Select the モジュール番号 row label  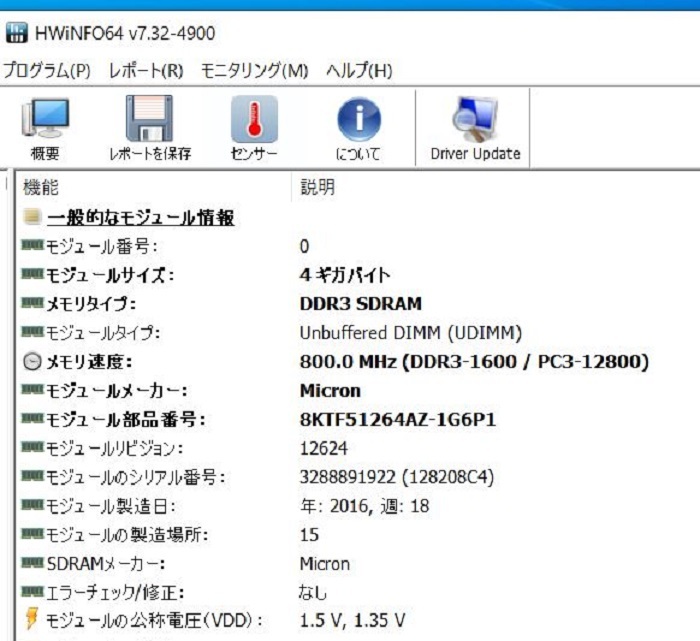pos(102,246)
